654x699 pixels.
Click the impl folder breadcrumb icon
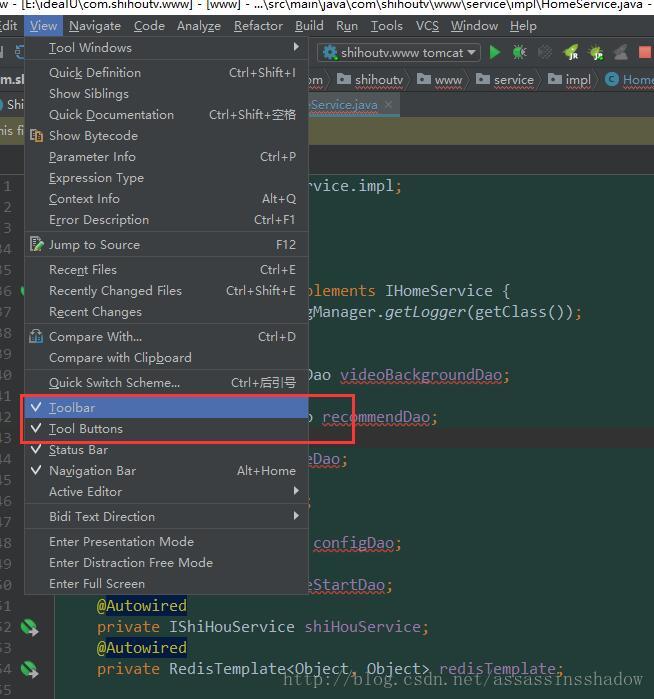(x=555, y=79)
